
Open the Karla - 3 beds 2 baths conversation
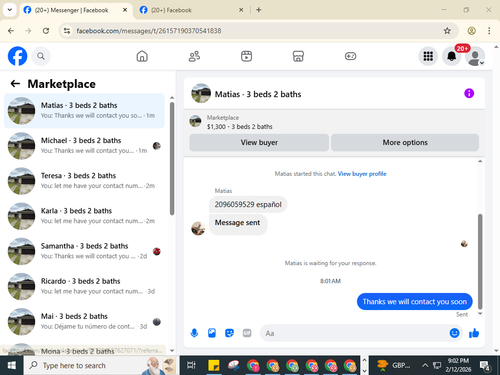84,216
